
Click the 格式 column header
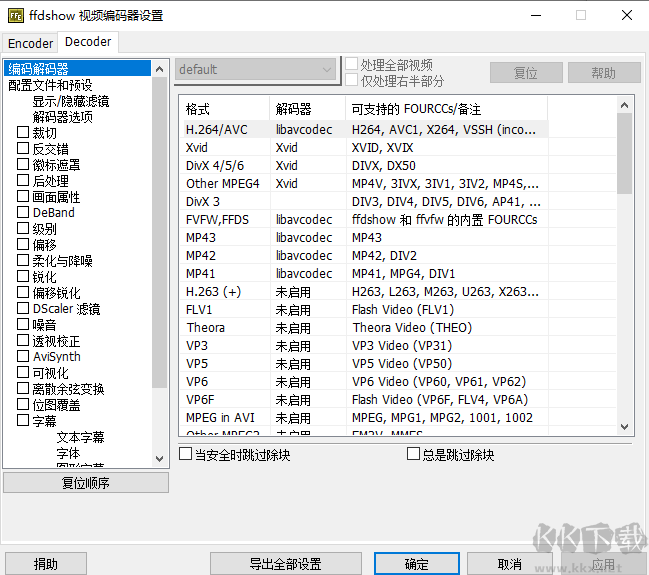pos(198,109)
